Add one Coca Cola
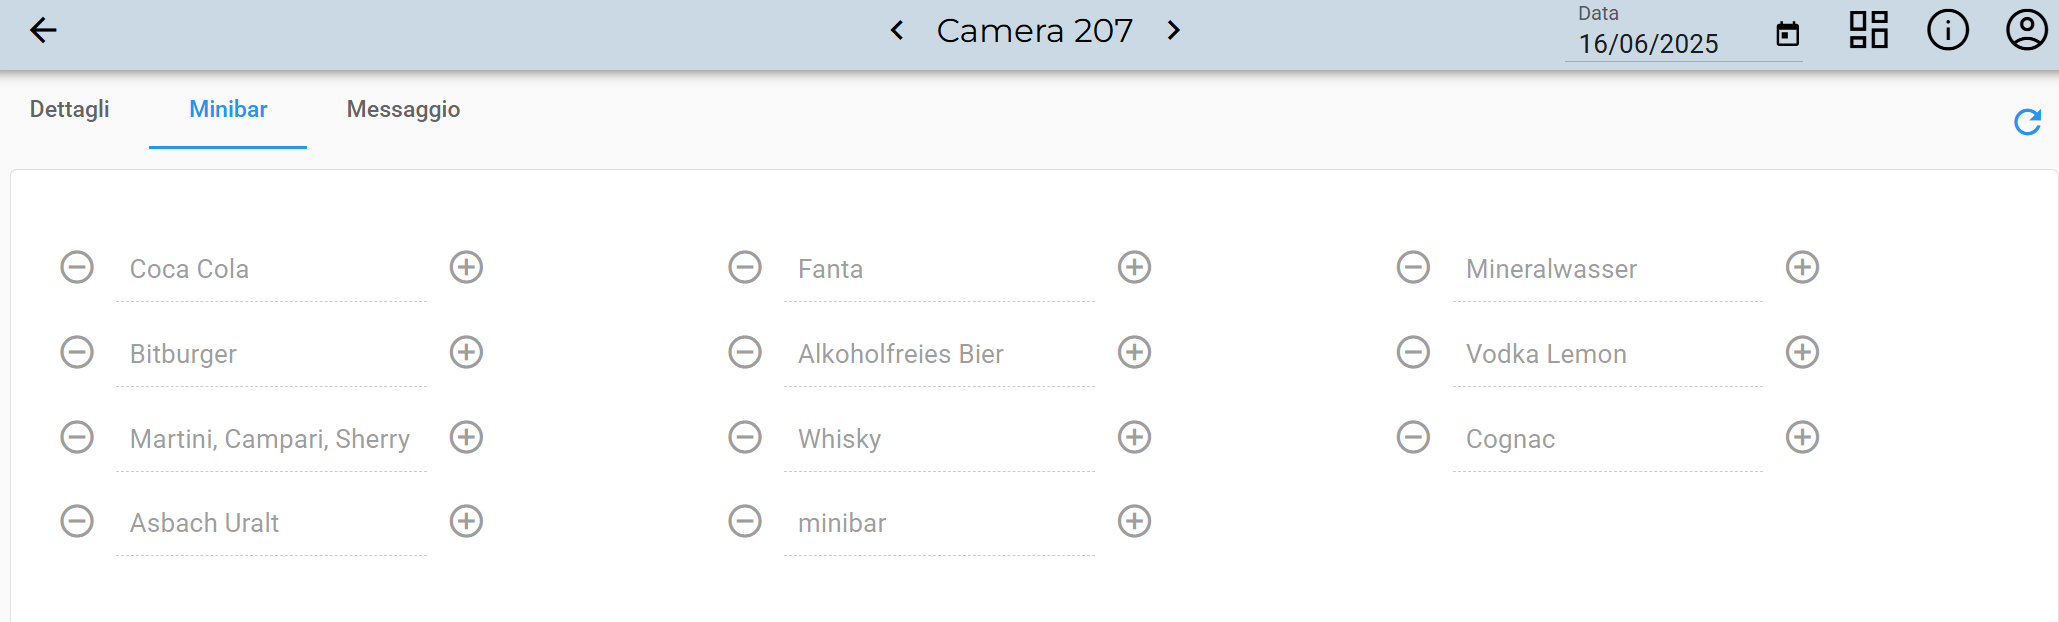Screen dimensions: 2059x622 [x=466, y=267]
